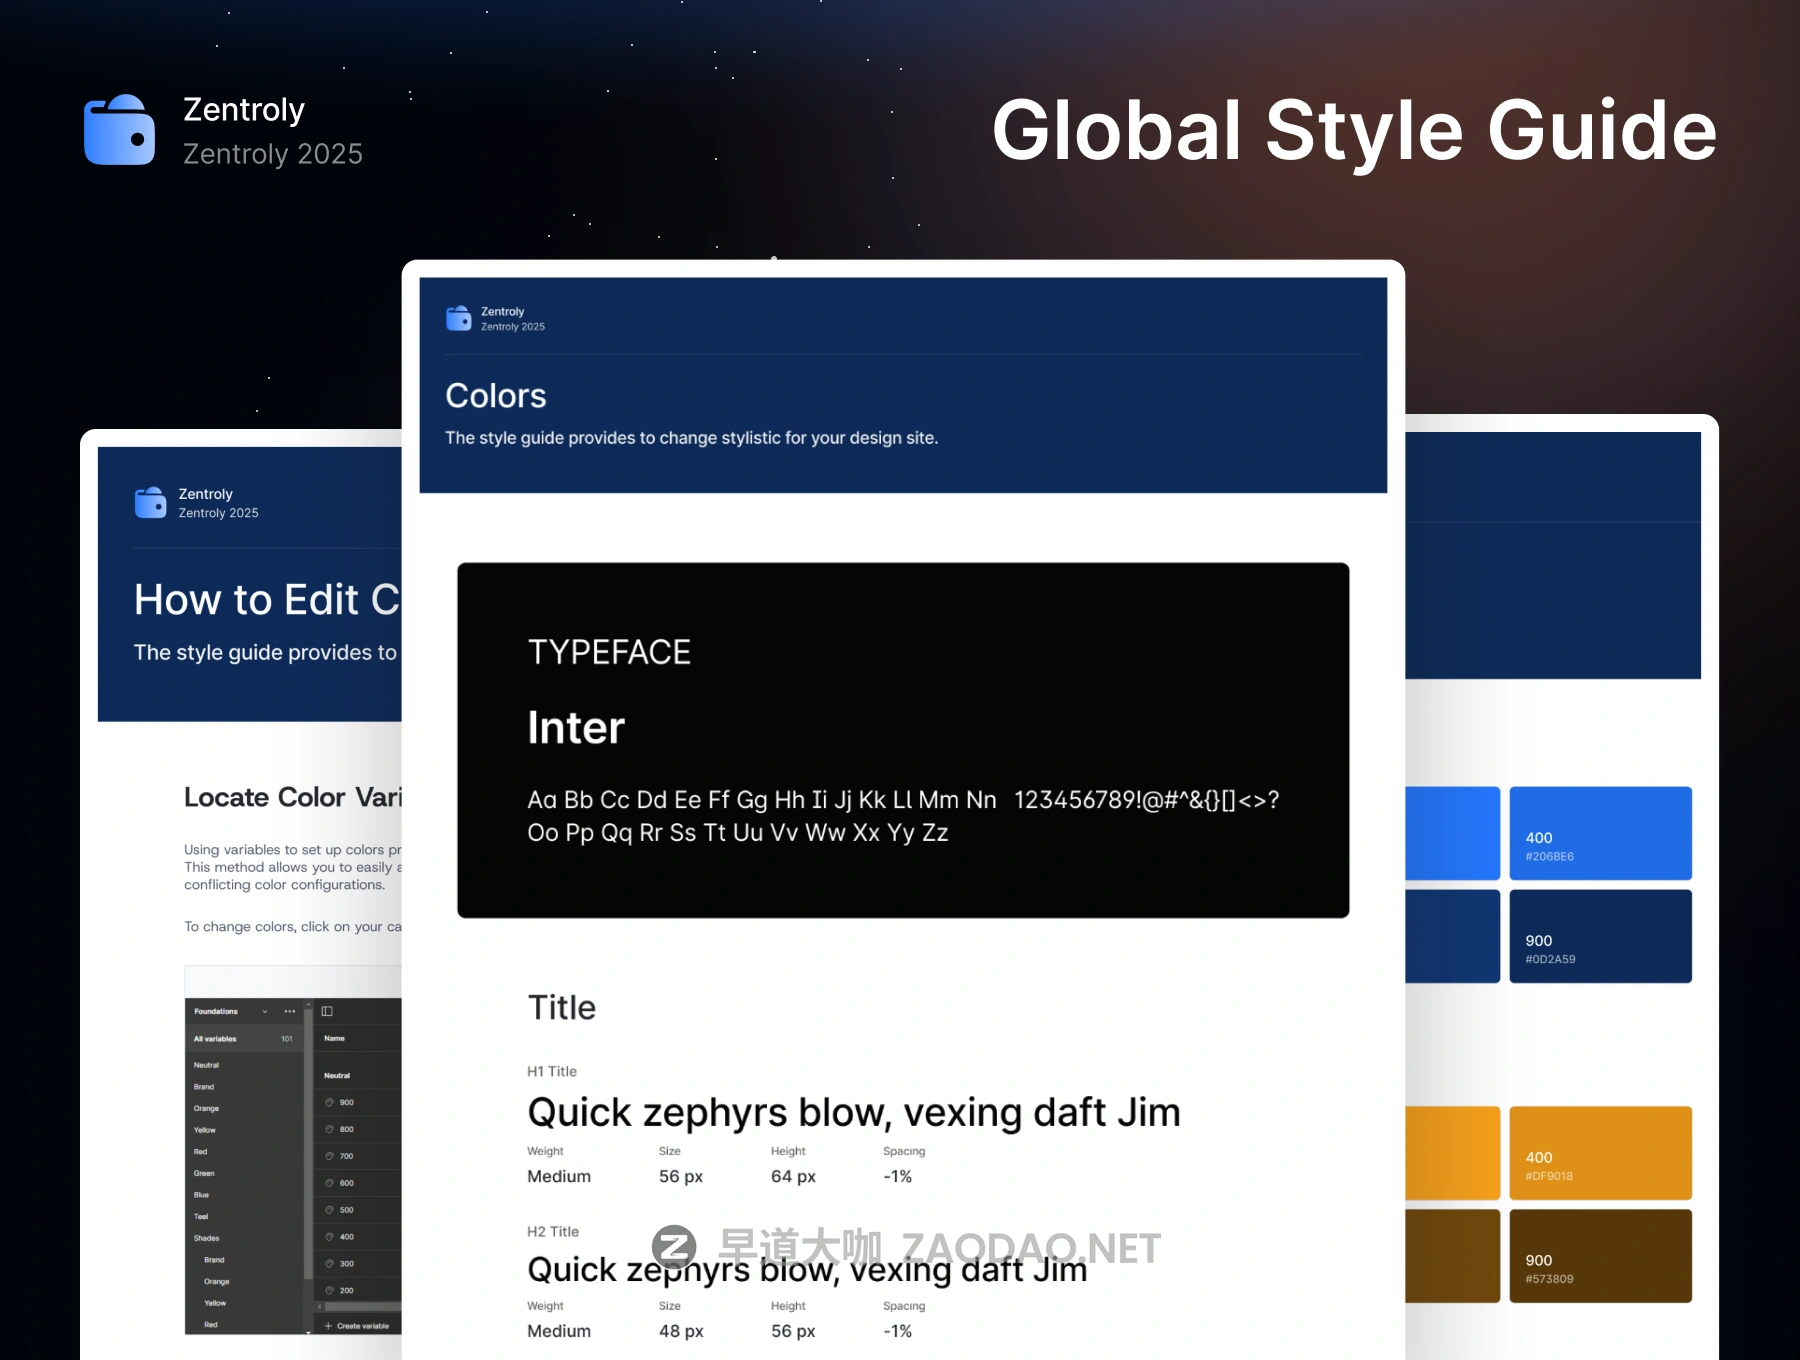Select All variables in the sidebar
This screenshot has height=1360, width=1800.
216,1039
